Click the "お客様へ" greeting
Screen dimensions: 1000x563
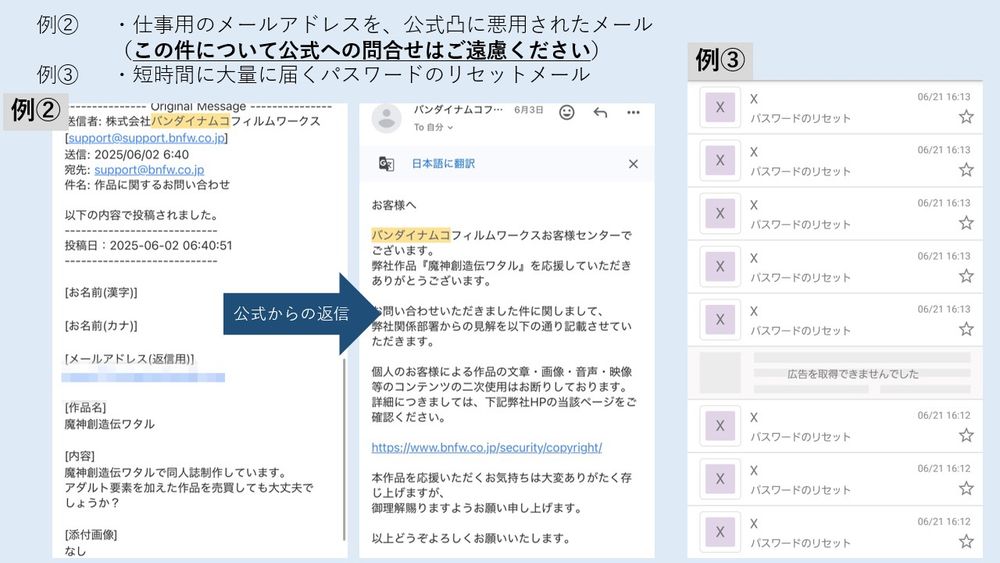pyautogui.click(x=393, y=205)
